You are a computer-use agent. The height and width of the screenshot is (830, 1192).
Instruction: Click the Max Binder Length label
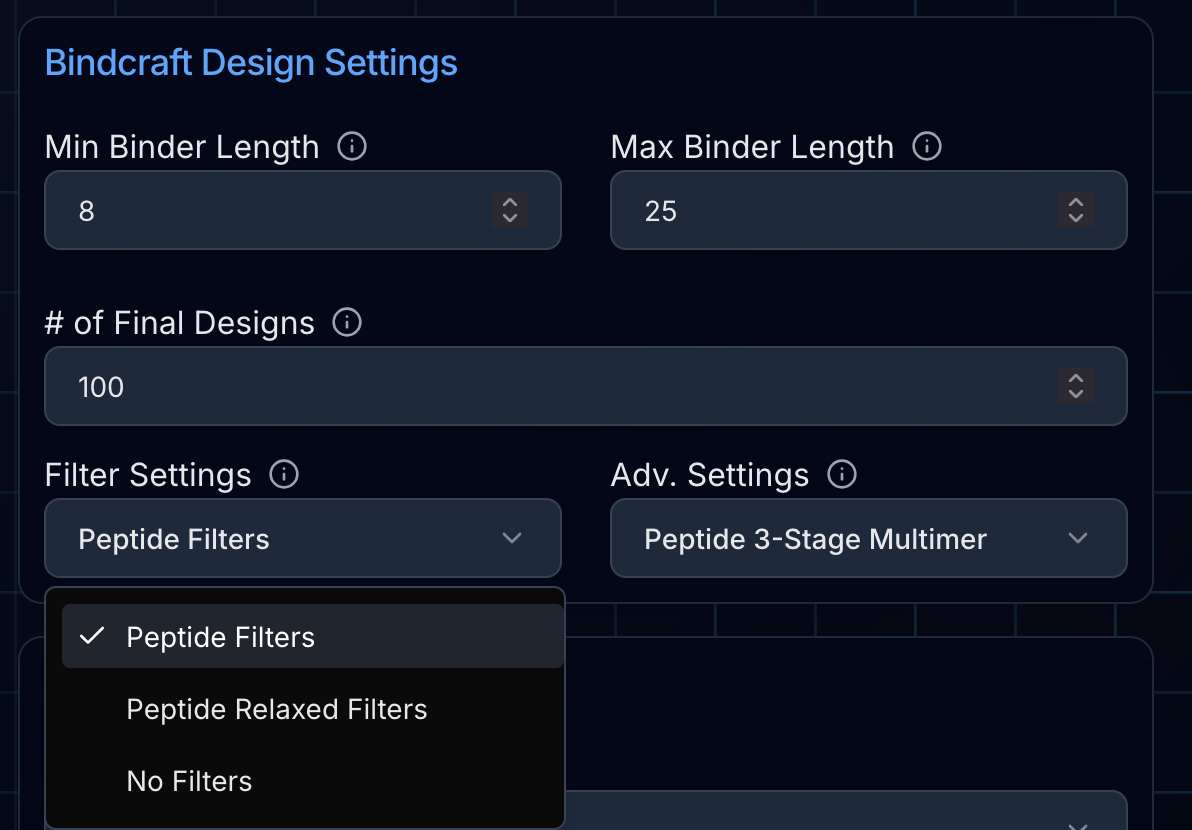coord(752,147)
